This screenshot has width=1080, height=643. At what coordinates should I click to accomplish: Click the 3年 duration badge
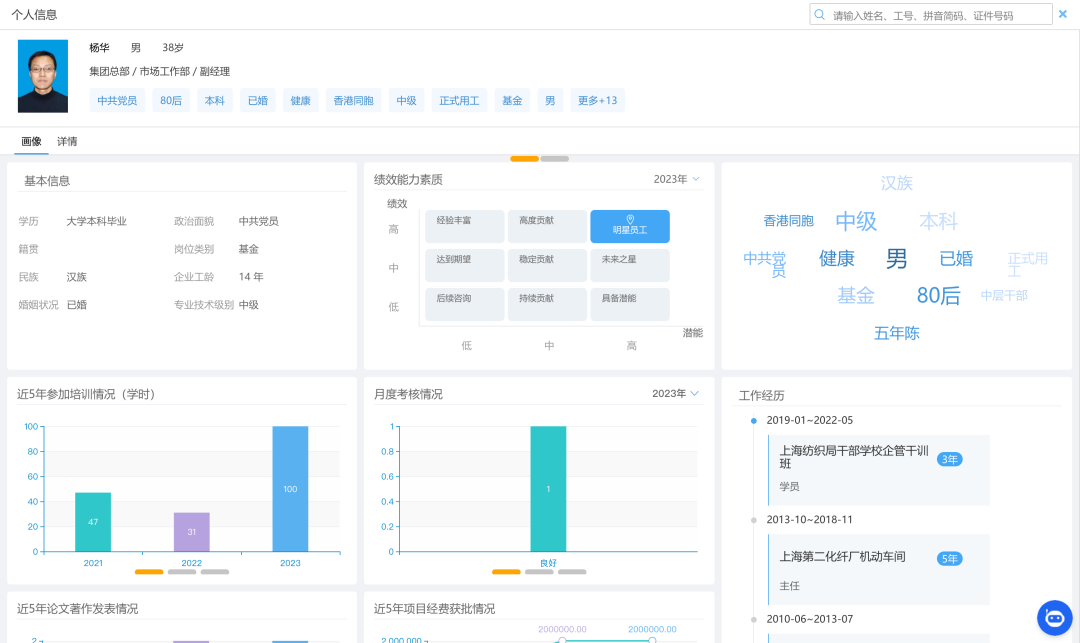949,459
